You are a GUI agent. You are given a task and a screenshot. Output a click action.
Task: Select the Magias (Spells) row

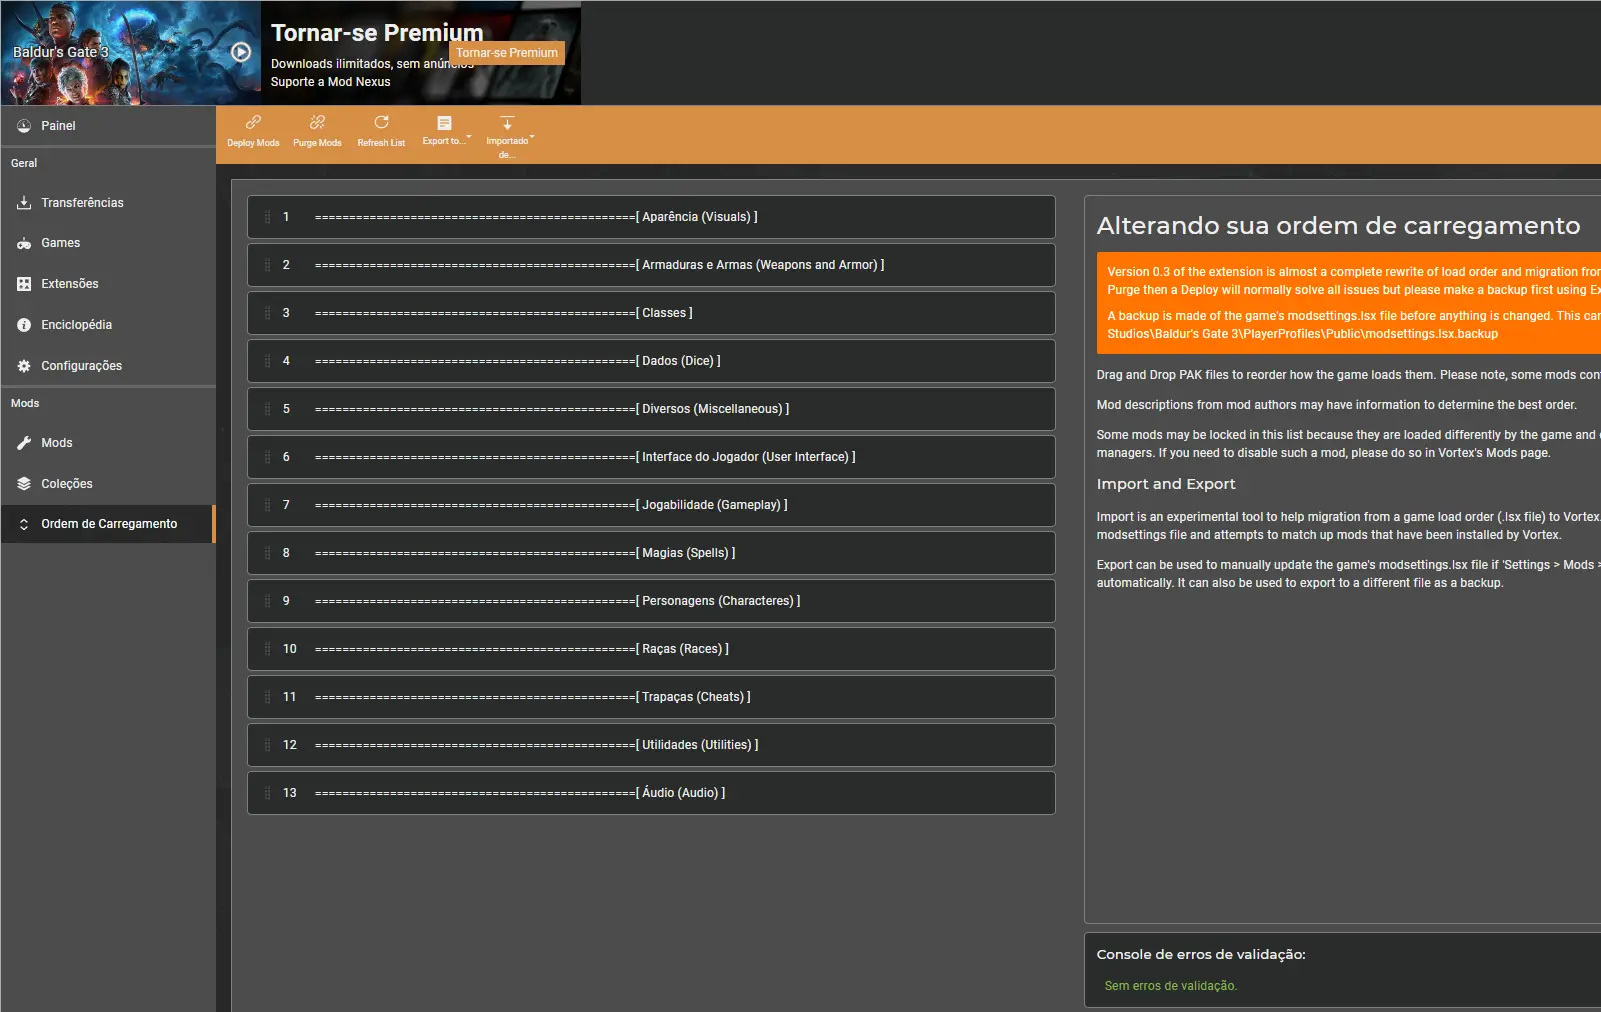(651, 553)
